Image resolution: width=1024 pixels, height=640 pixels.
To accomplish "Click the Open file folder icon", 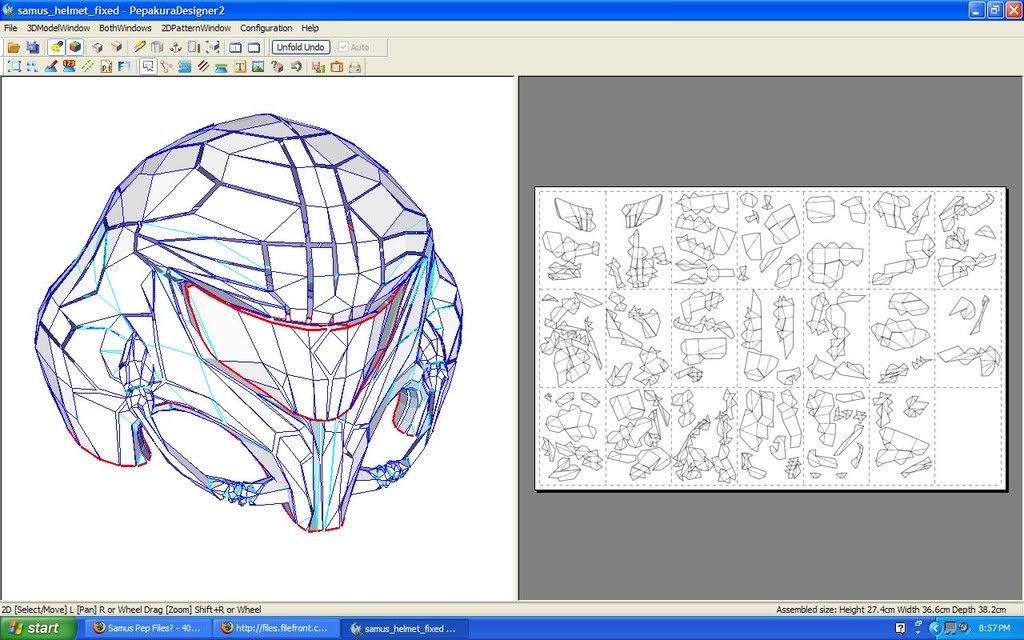I will coord(14,47).
